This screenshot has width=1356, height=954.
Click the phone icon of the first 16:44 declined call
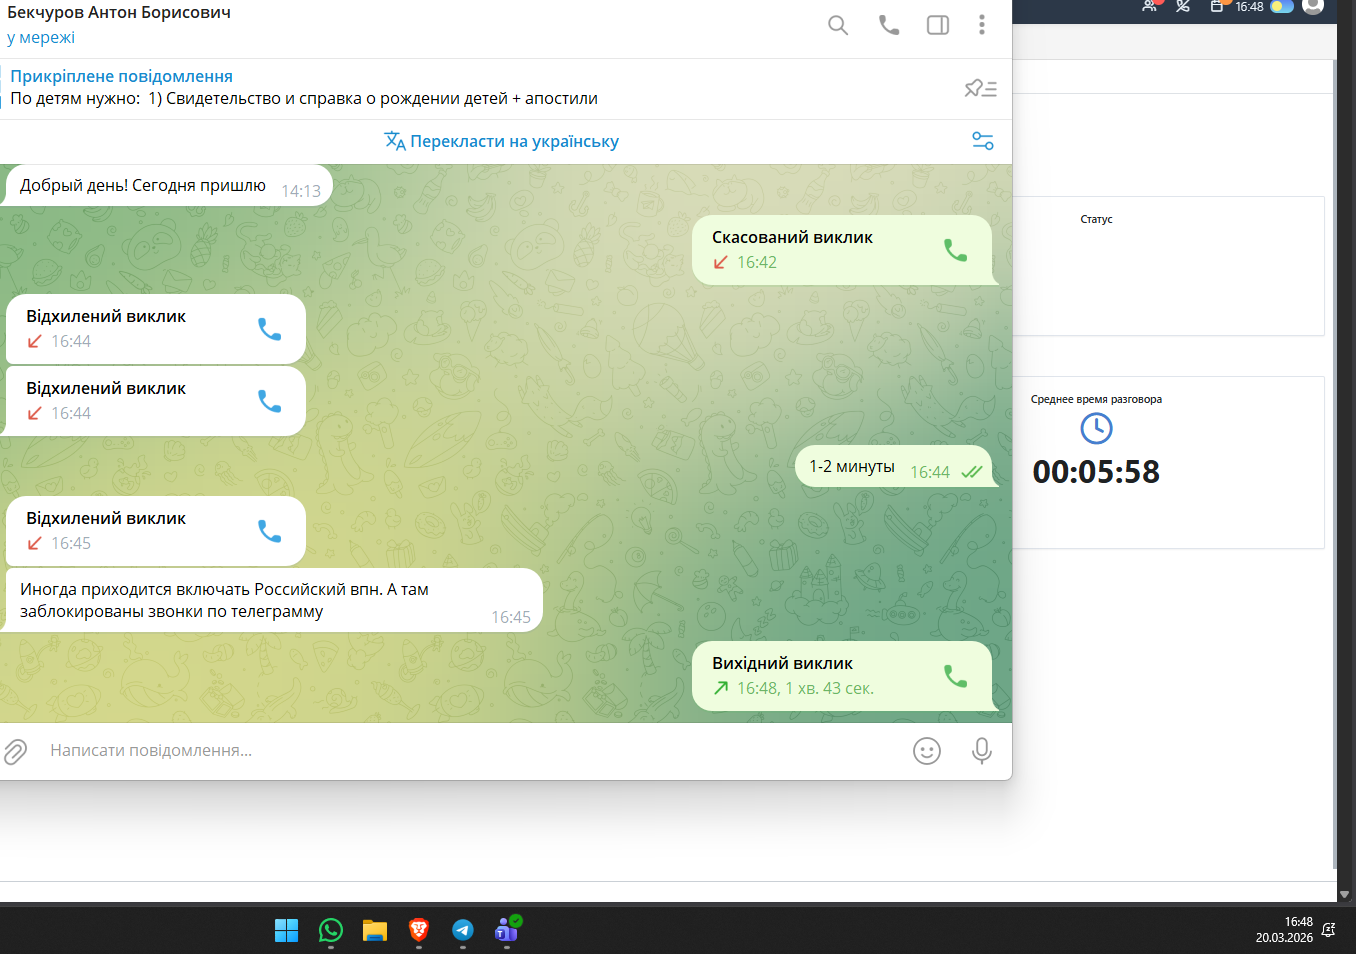[269, 329]
